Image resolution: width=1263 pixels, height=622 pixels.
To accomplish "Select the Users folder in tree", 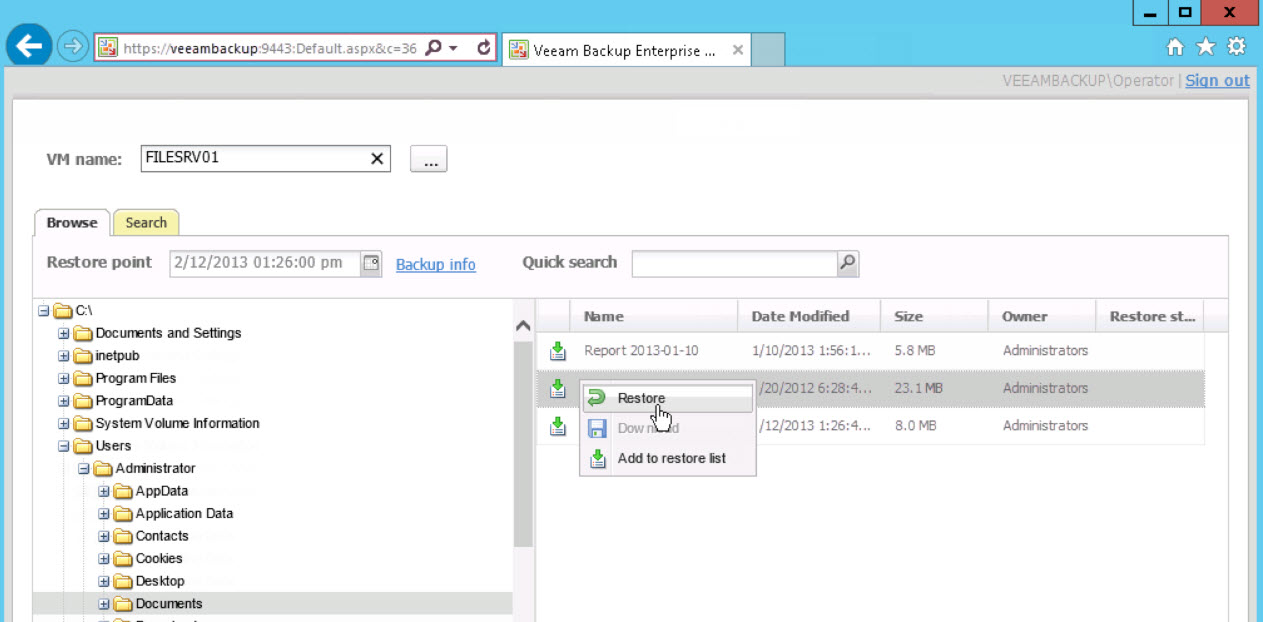I will [113, 446].
